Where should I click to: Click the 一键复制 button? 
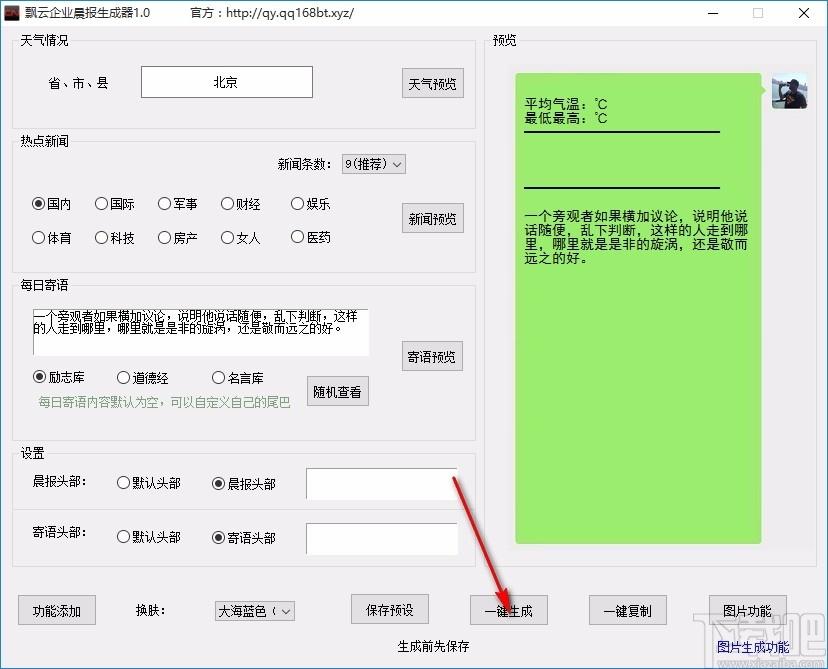pyautogui.click(x=628, y=610)
